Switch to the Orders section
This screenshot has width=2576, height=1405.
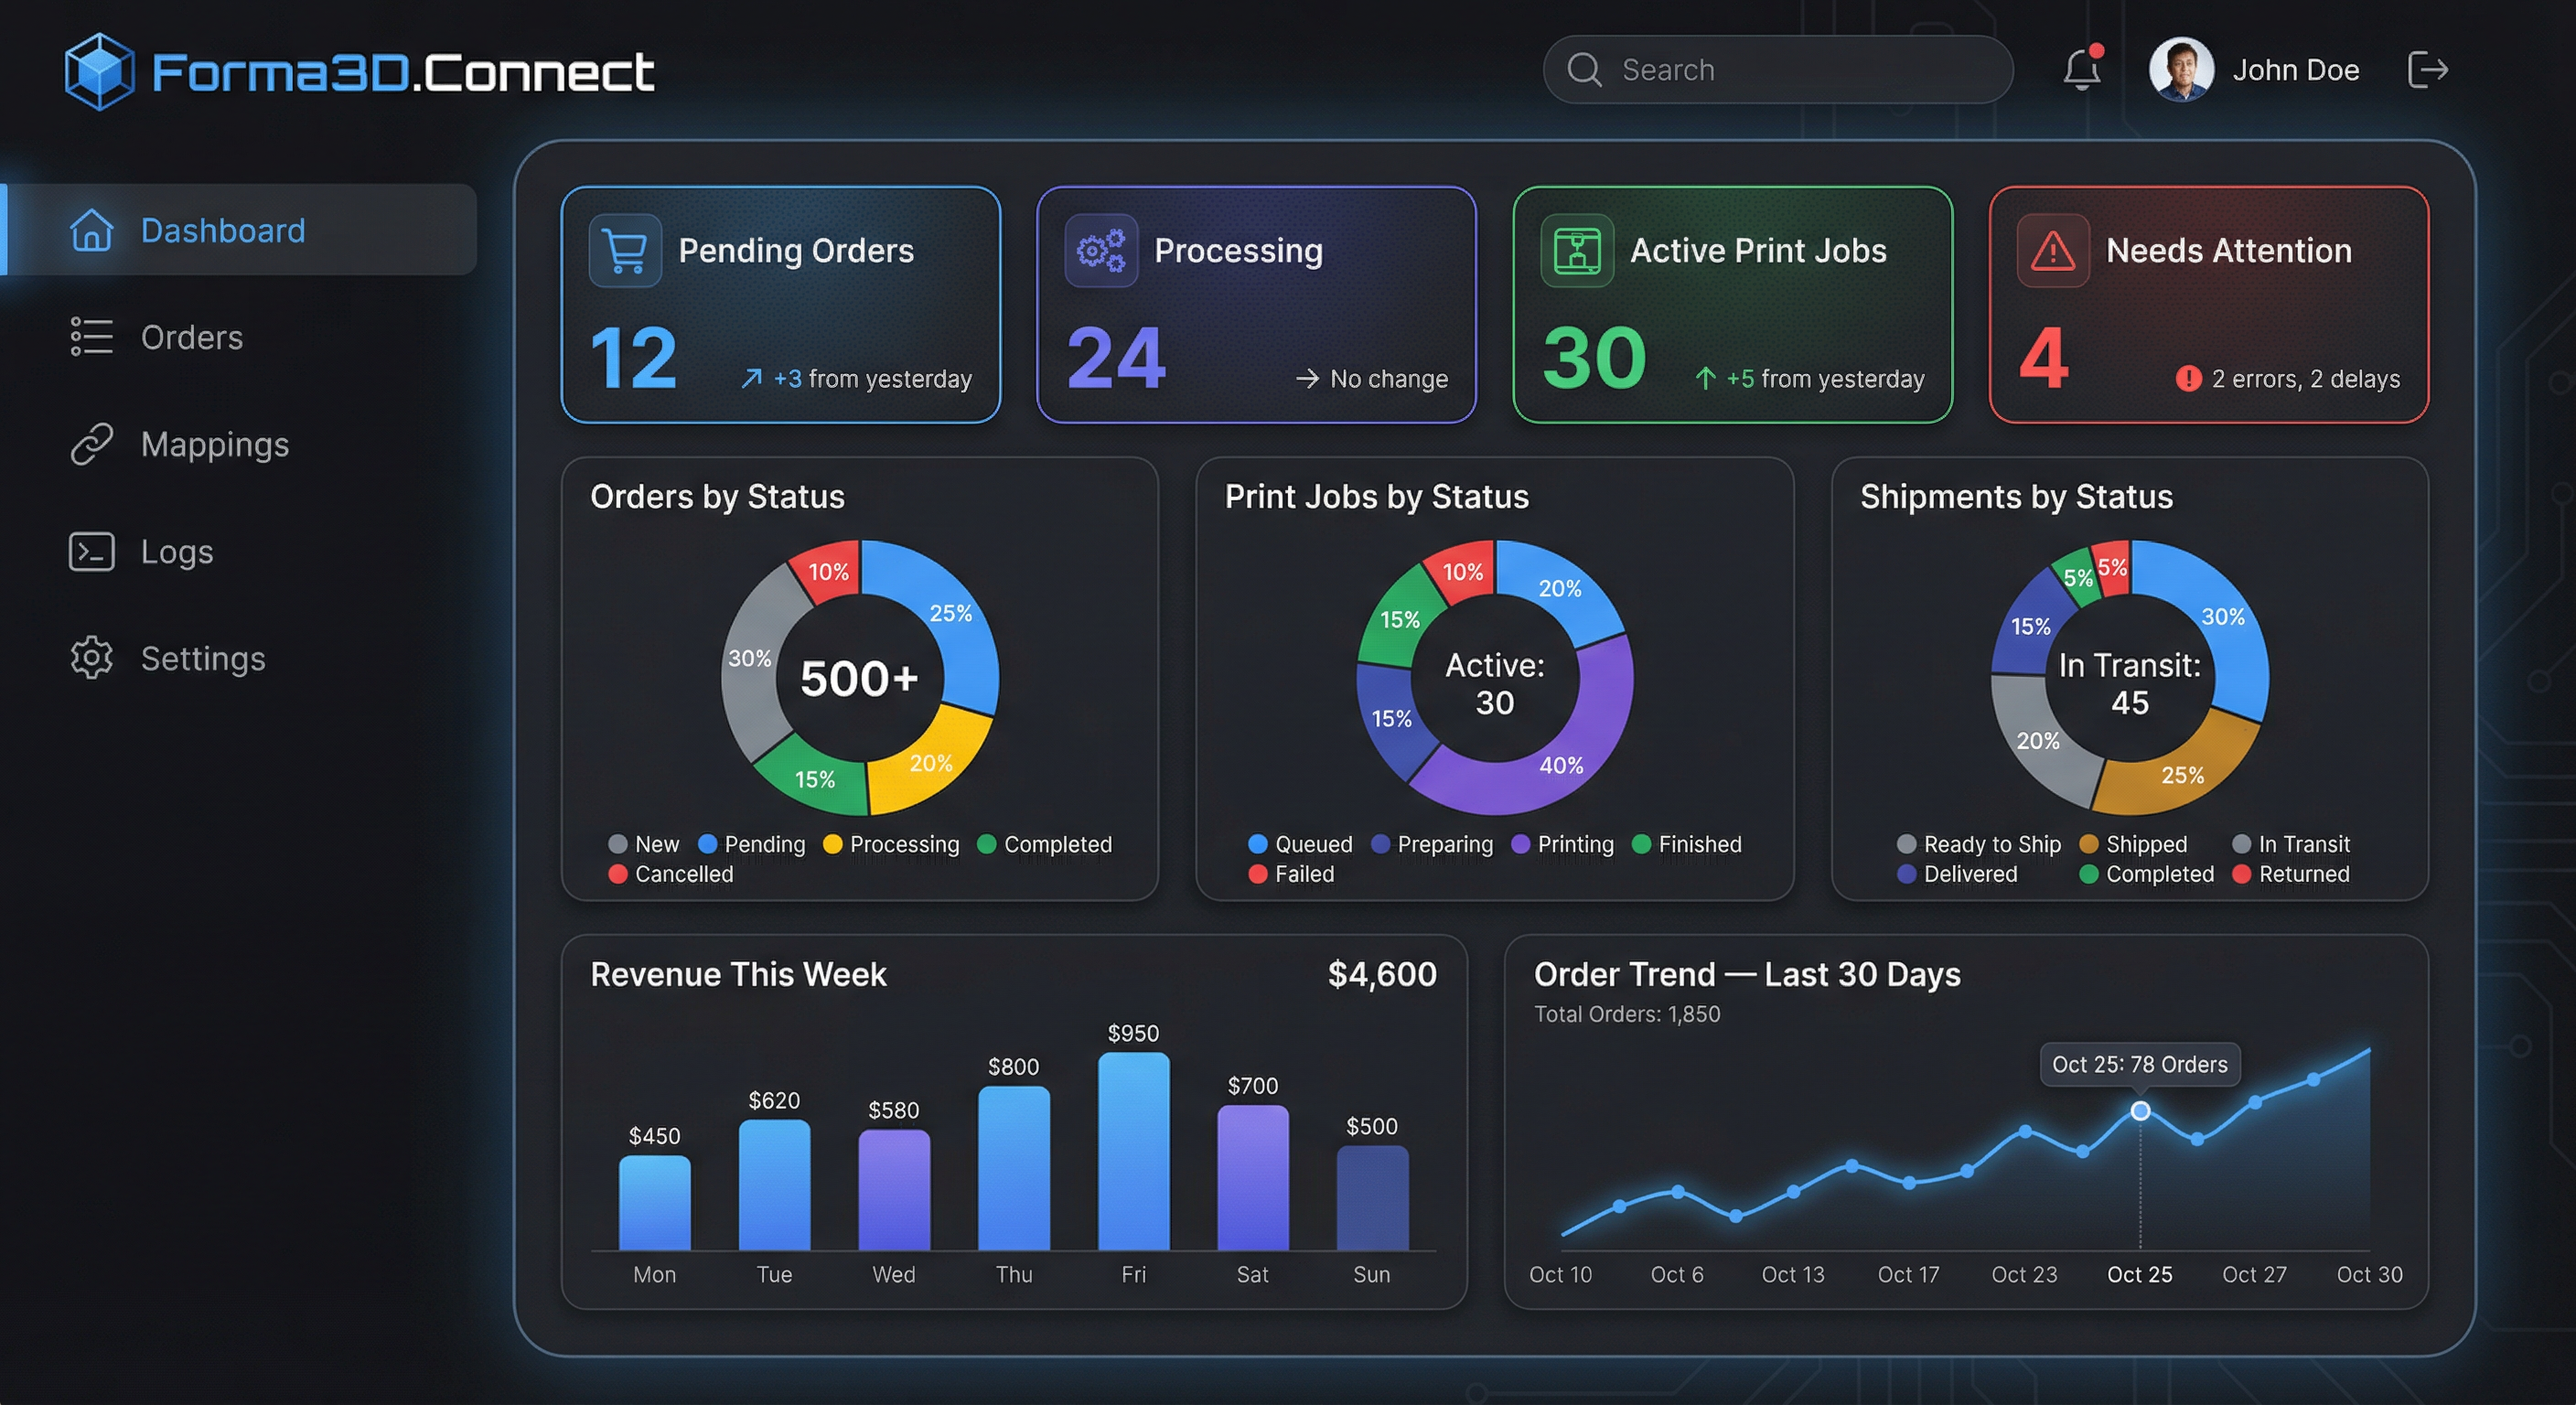pyautogui.click(x=192, y=337)
